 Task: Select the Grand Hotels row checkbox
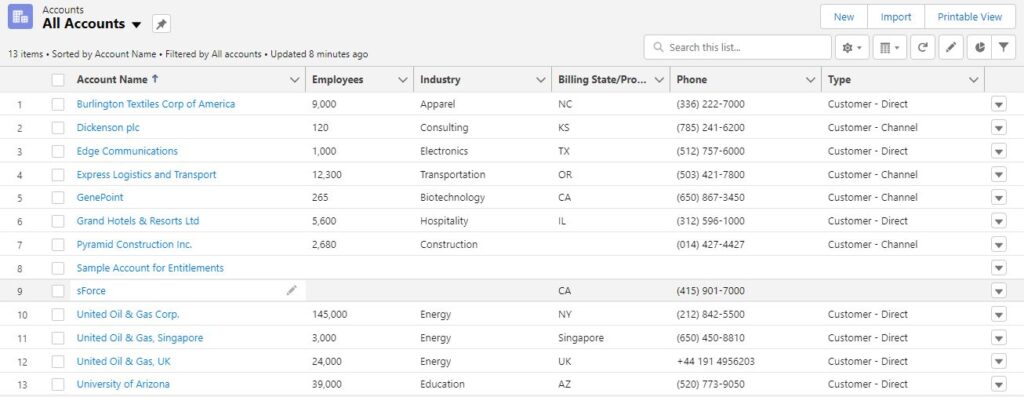tap(58, 221)
